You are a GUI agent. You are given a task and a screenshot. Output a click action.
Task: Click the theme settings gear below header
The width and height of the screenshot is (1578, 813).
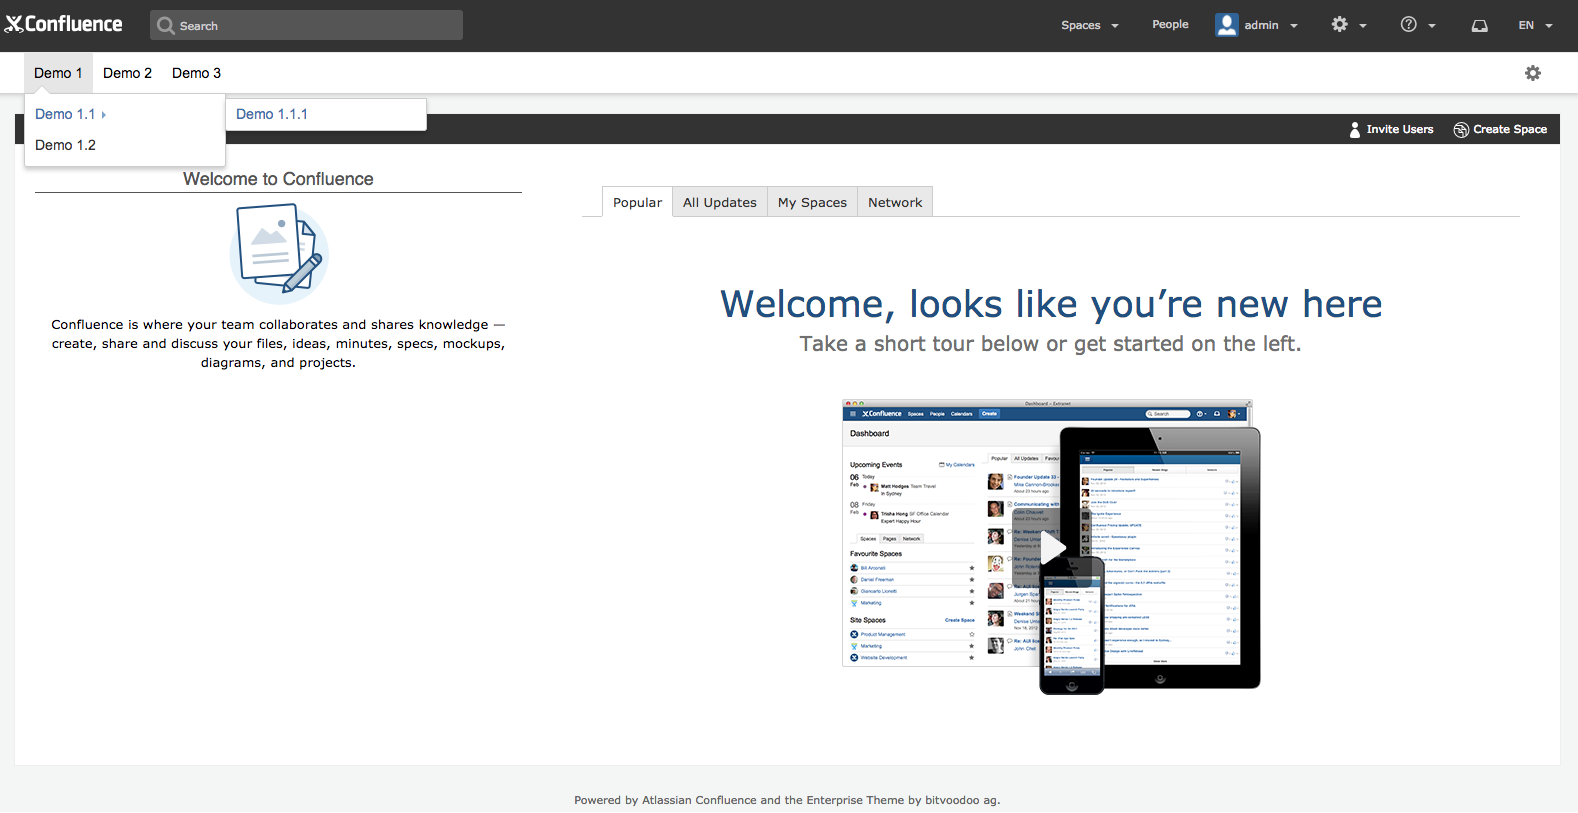point(1532,73)
